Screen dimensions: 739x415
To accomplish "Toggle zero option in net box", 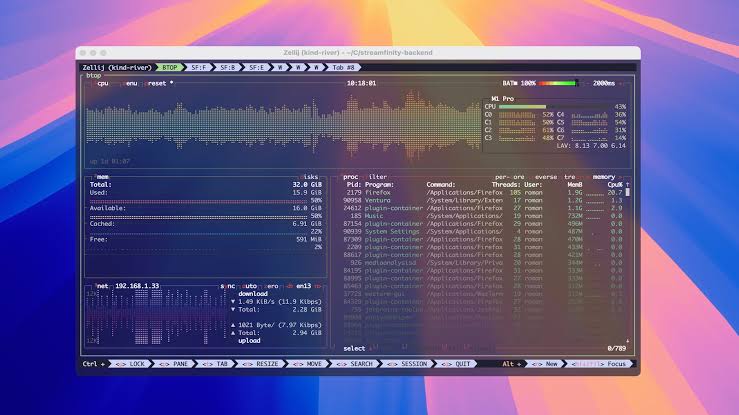I will click(x=271, y=286).
